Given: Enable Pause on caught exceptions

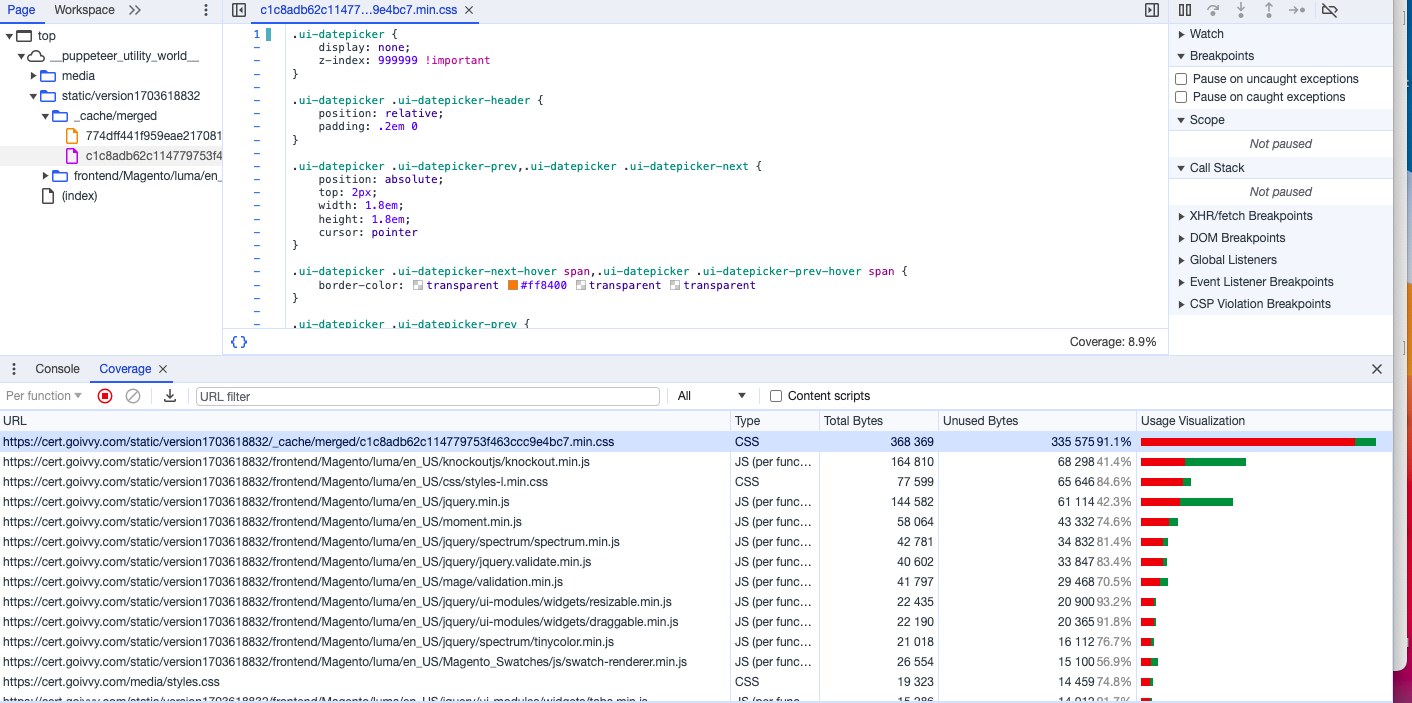Looking at the screenshot, I should (1181, 97).
